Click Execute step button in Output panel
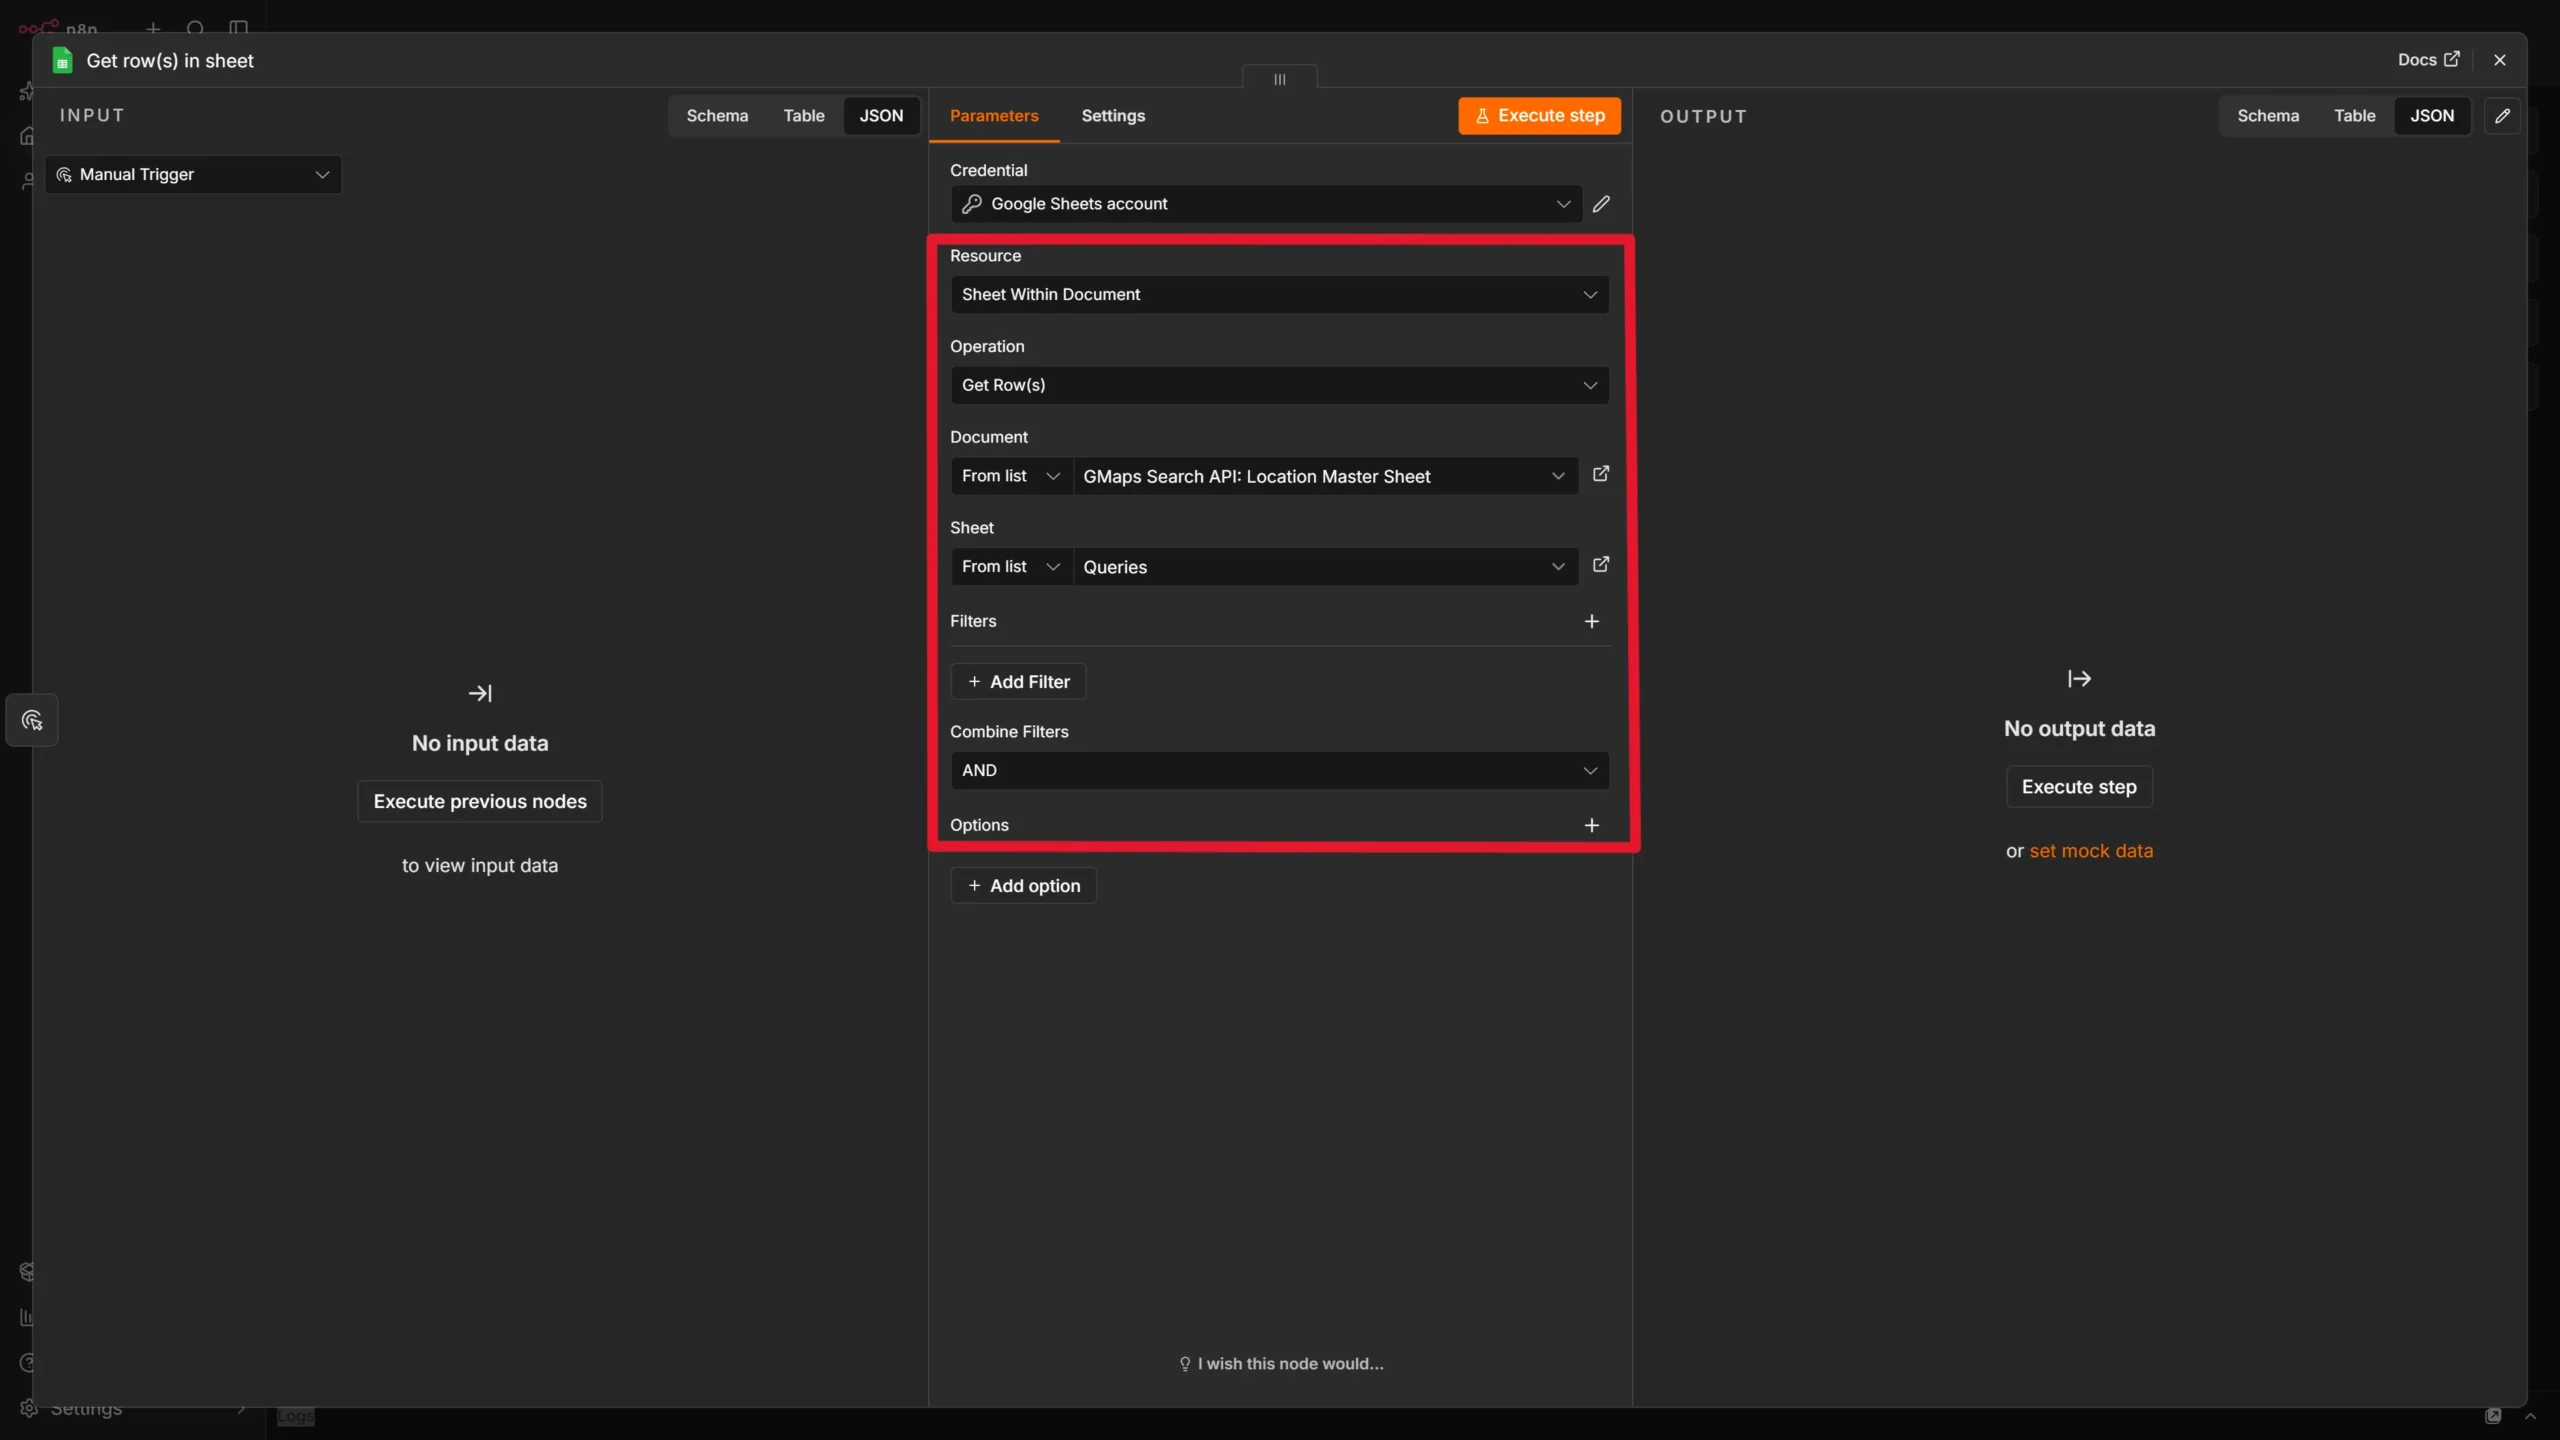Viewport: 2560px width, 1440px height. (x=2079, y=787)
